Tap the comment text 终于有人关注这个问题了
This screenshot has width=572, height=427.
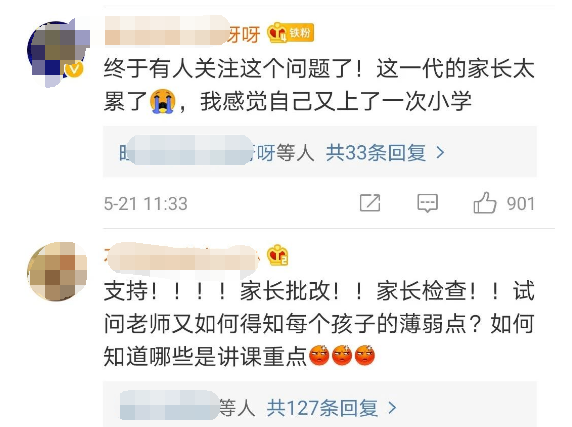pos(233,69)
